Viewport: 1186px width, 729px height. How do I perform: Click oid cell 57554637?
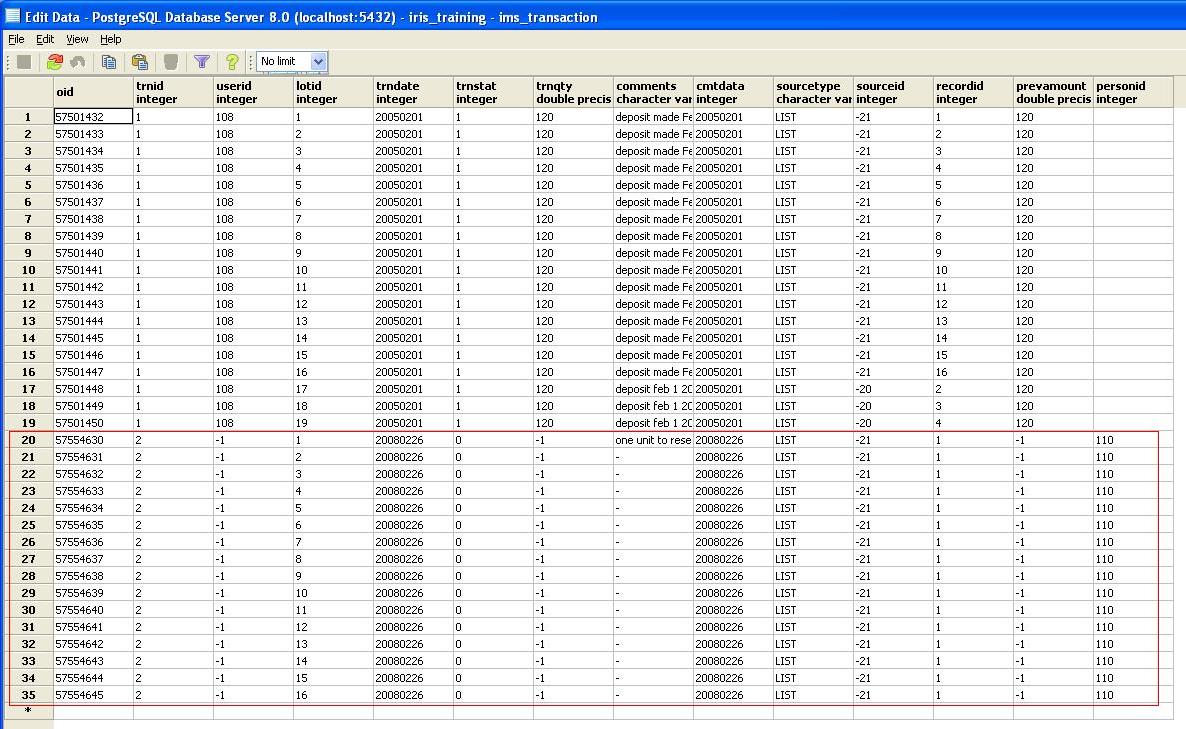(x=93, y=559)
